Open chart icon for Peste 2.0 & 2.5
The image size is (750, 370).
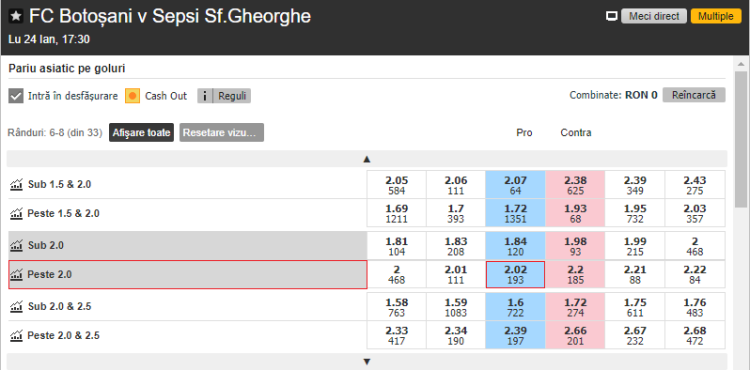point(17,335)
